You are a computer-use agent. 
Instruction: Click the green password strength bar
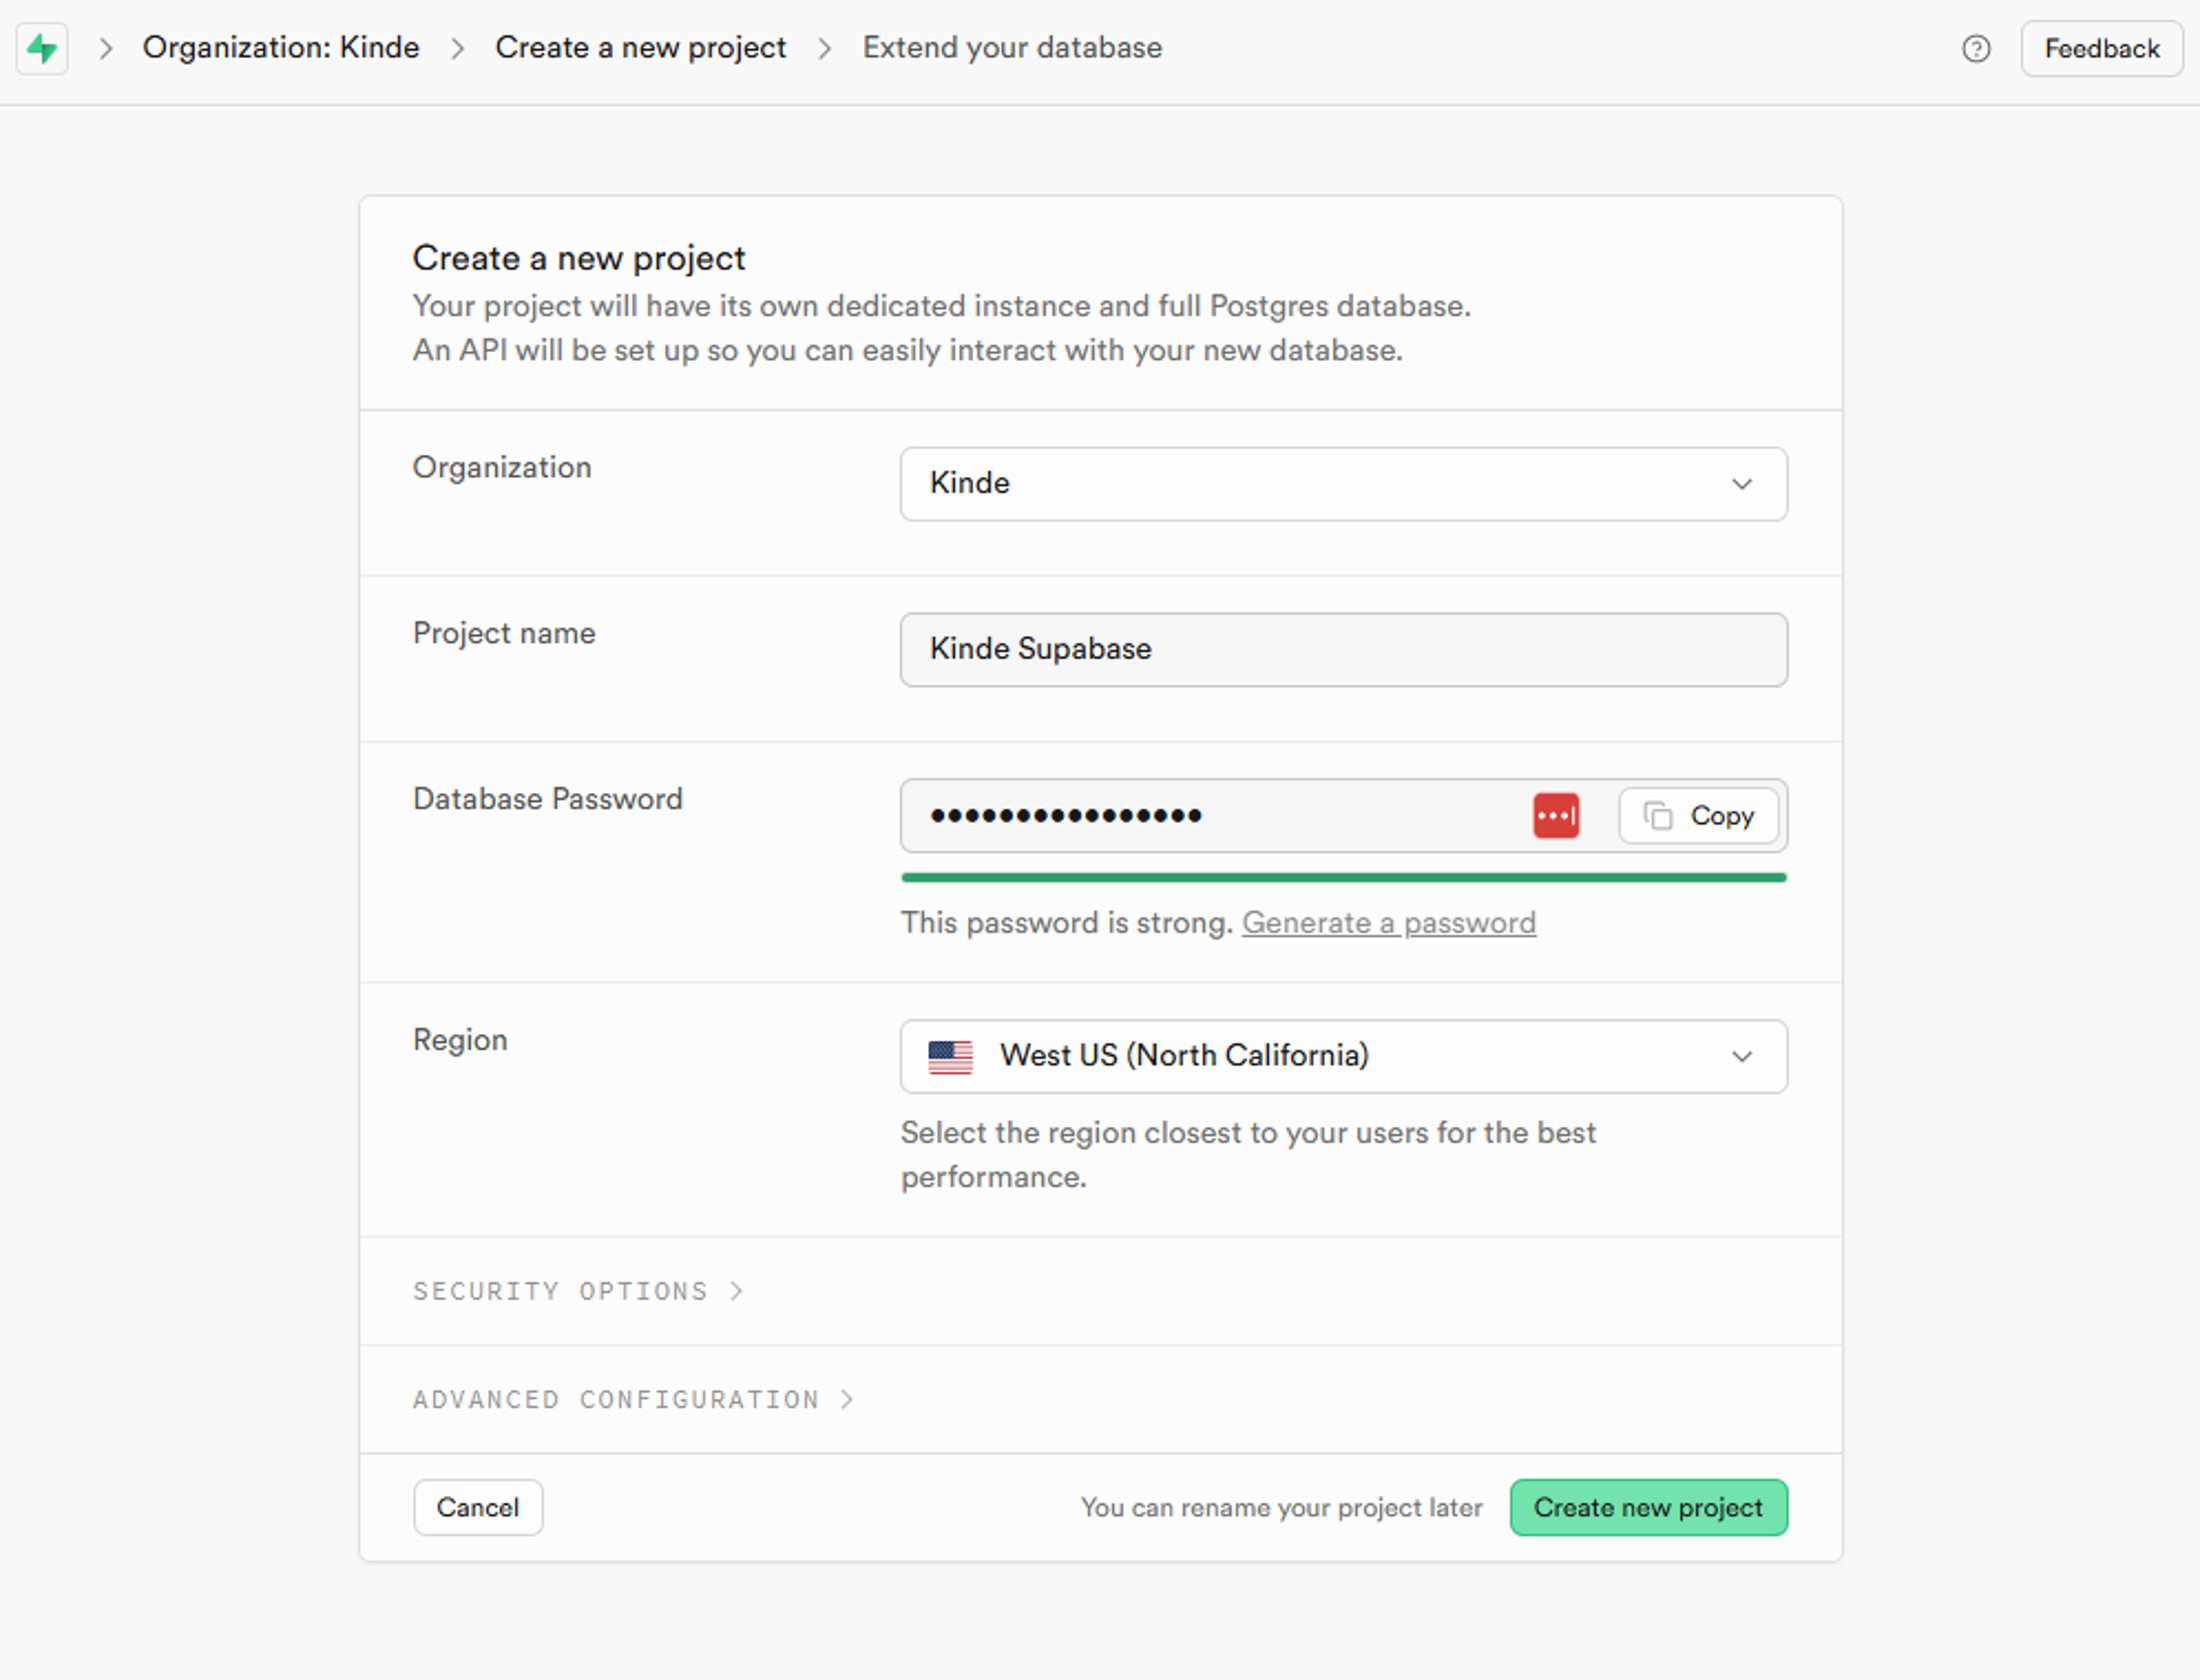pyautogui.click(x=1342, y=878)
